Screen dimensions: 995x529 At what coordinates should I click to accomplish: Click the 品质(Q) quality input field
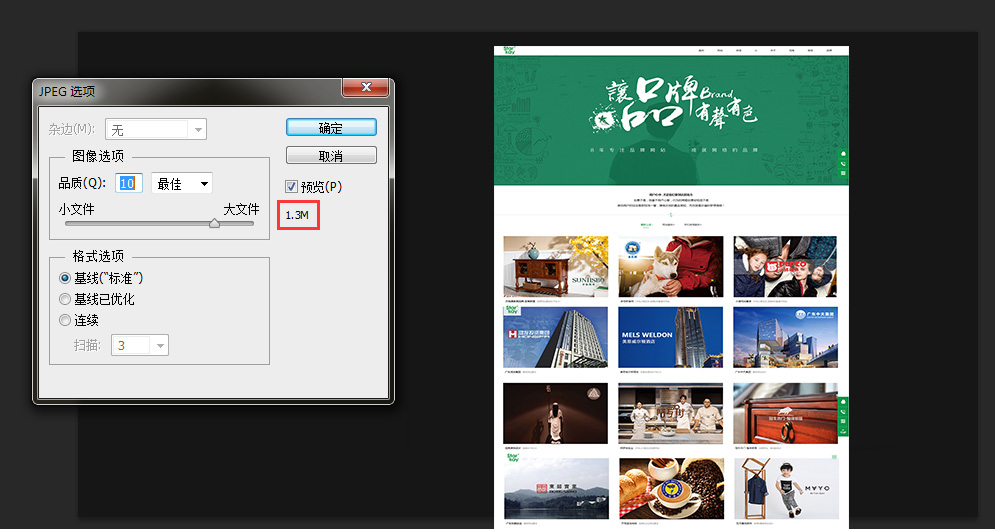(130, 184)
